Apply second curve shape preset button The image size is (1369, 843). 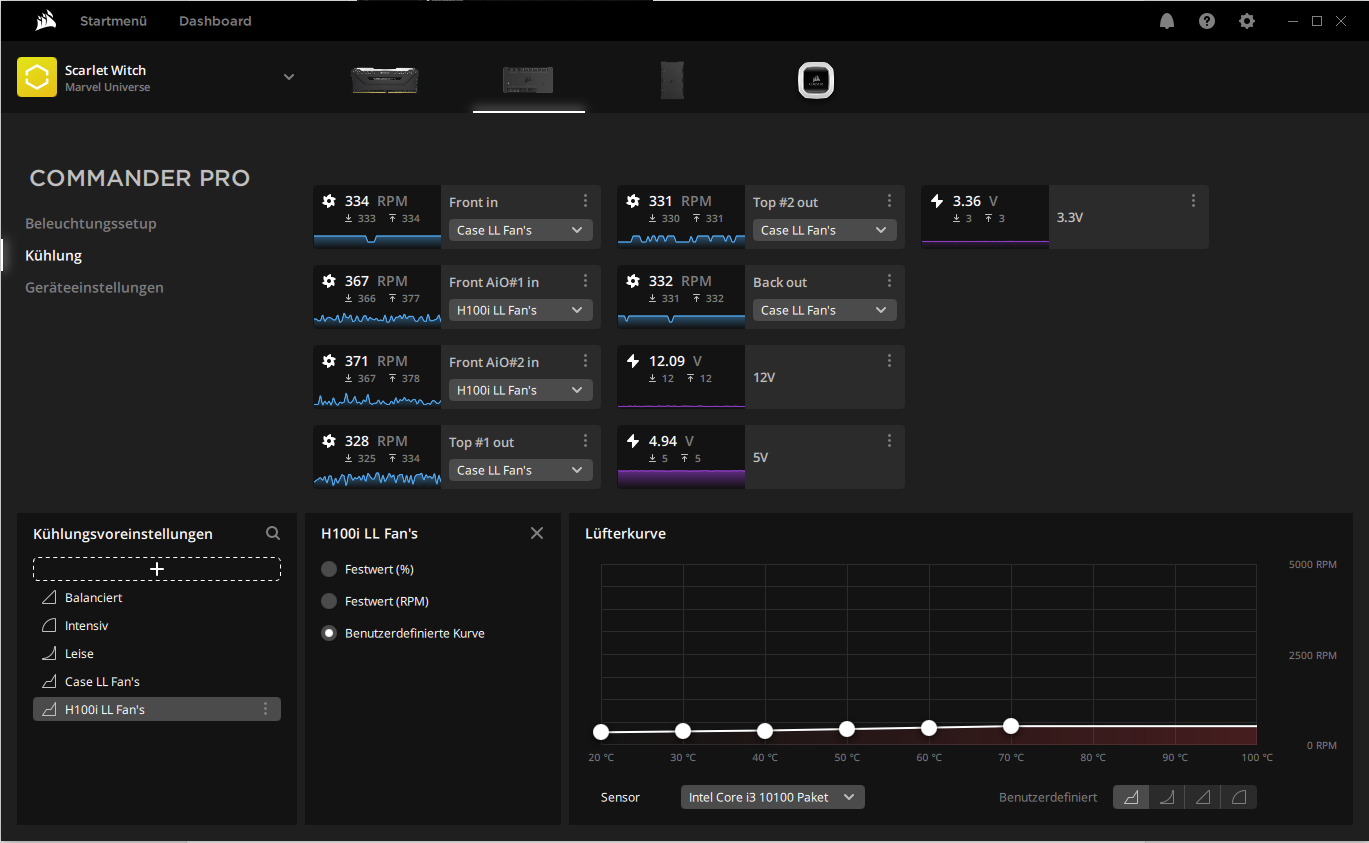[x=1167, y=797]
